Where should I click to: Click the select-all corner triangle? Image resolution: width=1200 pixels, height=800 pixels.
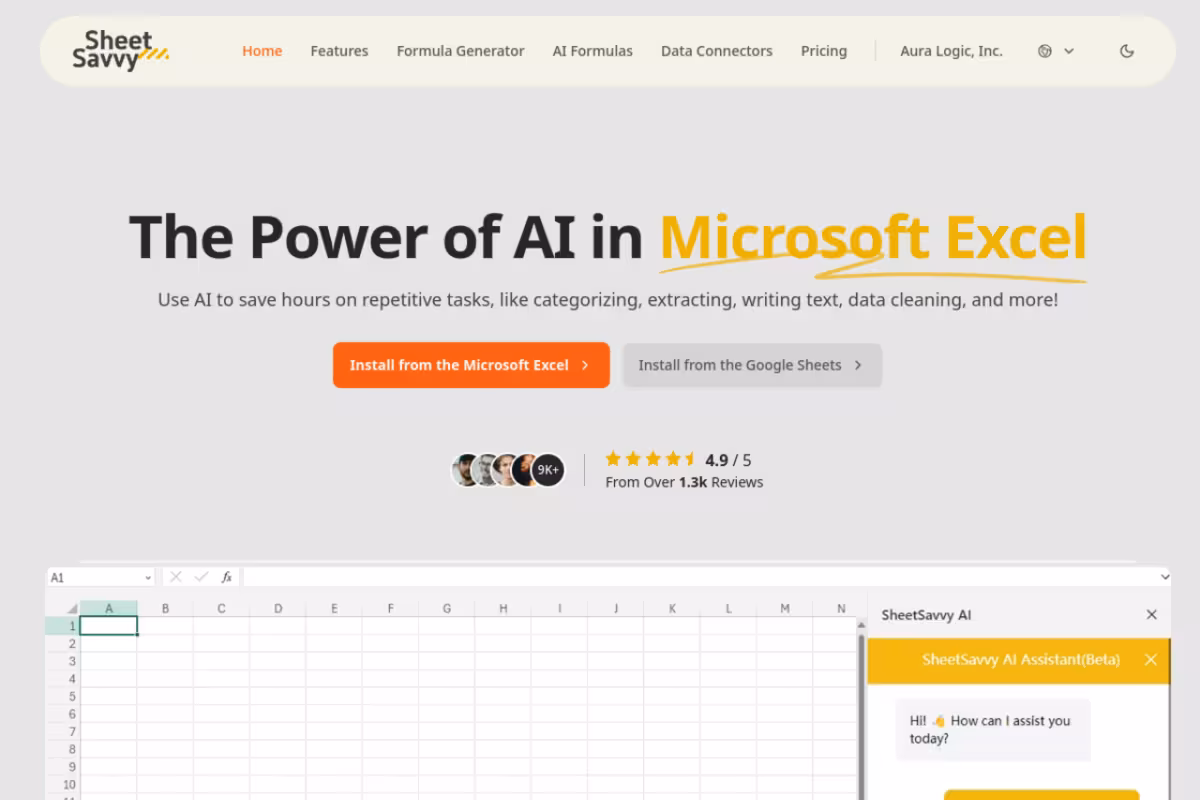(x=72, y=608)
